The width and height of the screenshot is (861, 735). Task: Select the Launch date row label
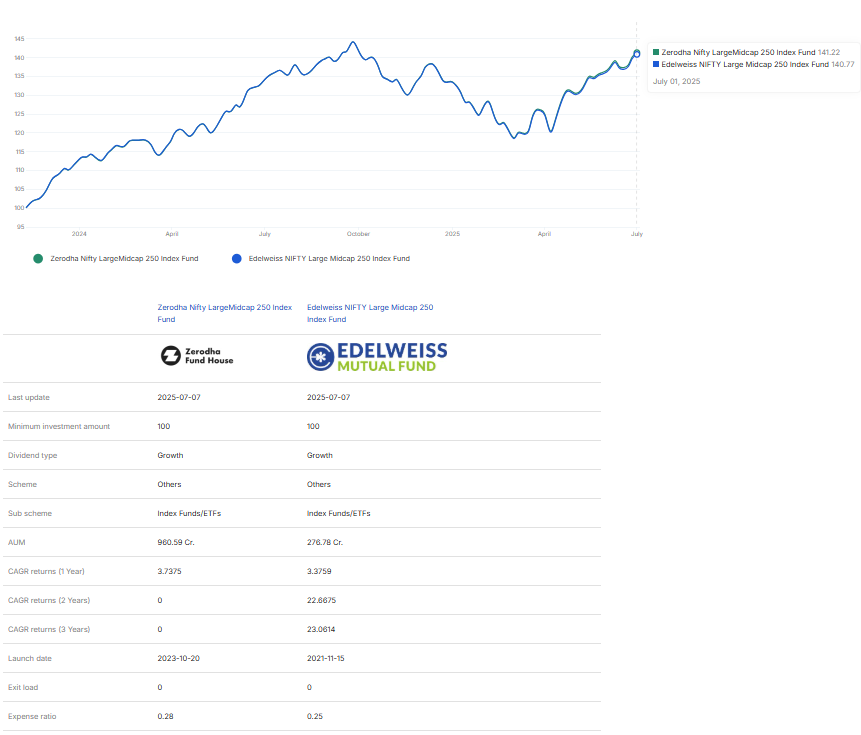[x=30, y=659]
